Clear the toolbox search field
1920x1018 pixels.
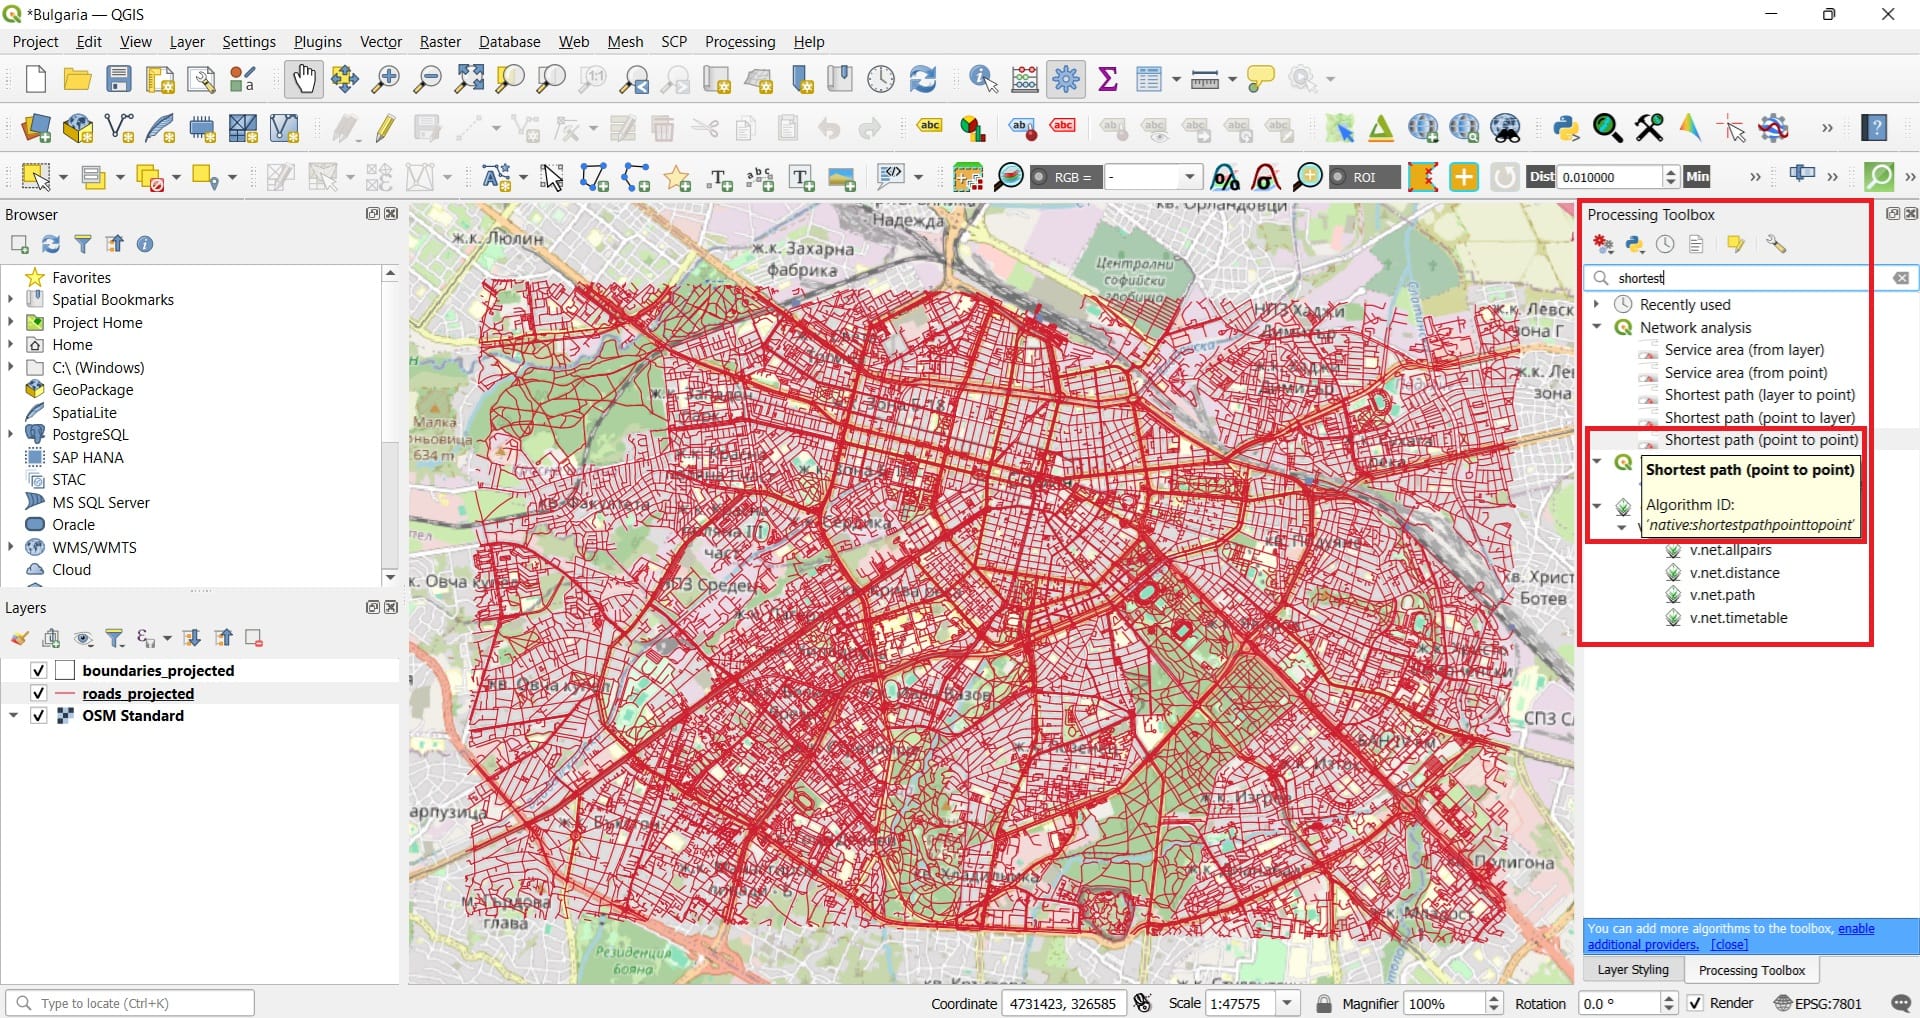pyautogui.click(x=1901, y=278)
